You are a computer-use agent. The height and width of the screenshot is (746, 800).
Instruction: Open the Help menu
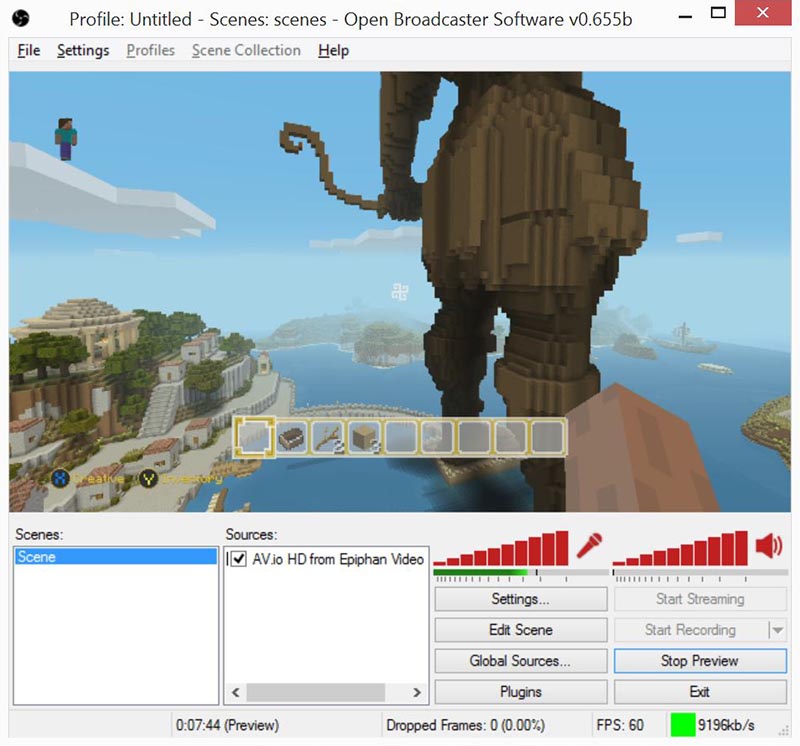click(x=334, y=51)
